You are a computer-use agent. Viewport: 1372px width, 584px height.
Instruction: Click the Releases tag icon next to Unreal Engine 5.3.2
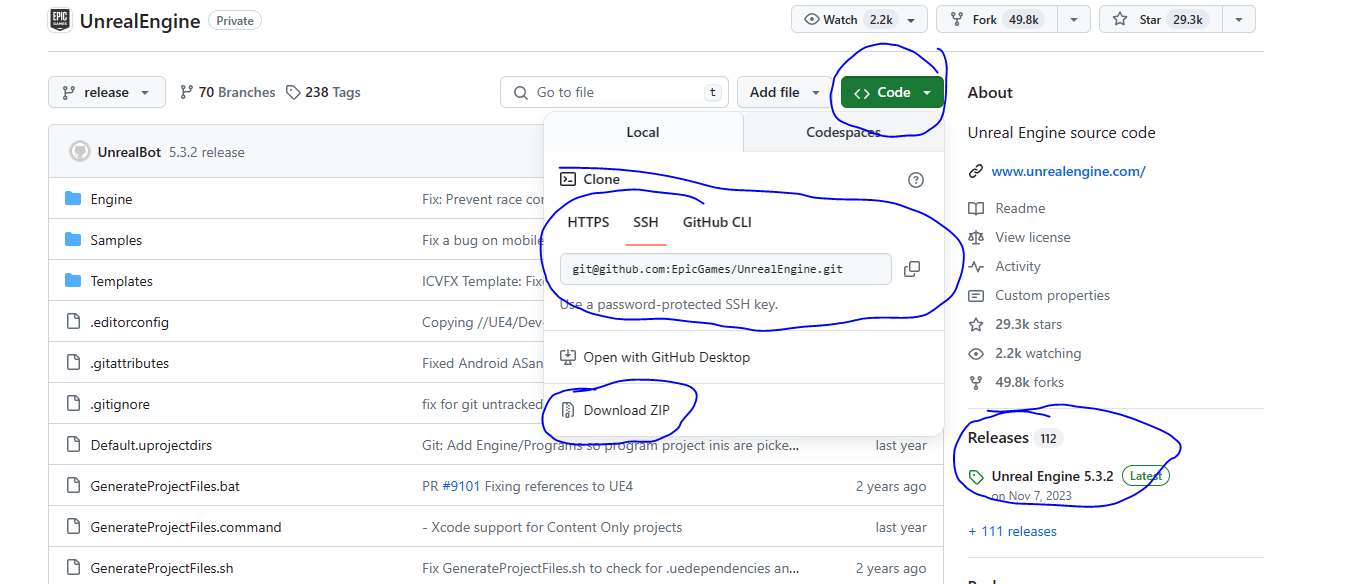pos(976,477)
